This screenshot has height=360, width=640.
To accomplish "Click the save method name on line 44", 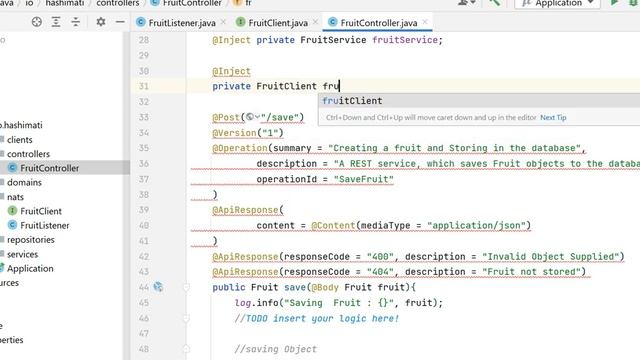I will (295, 287).
